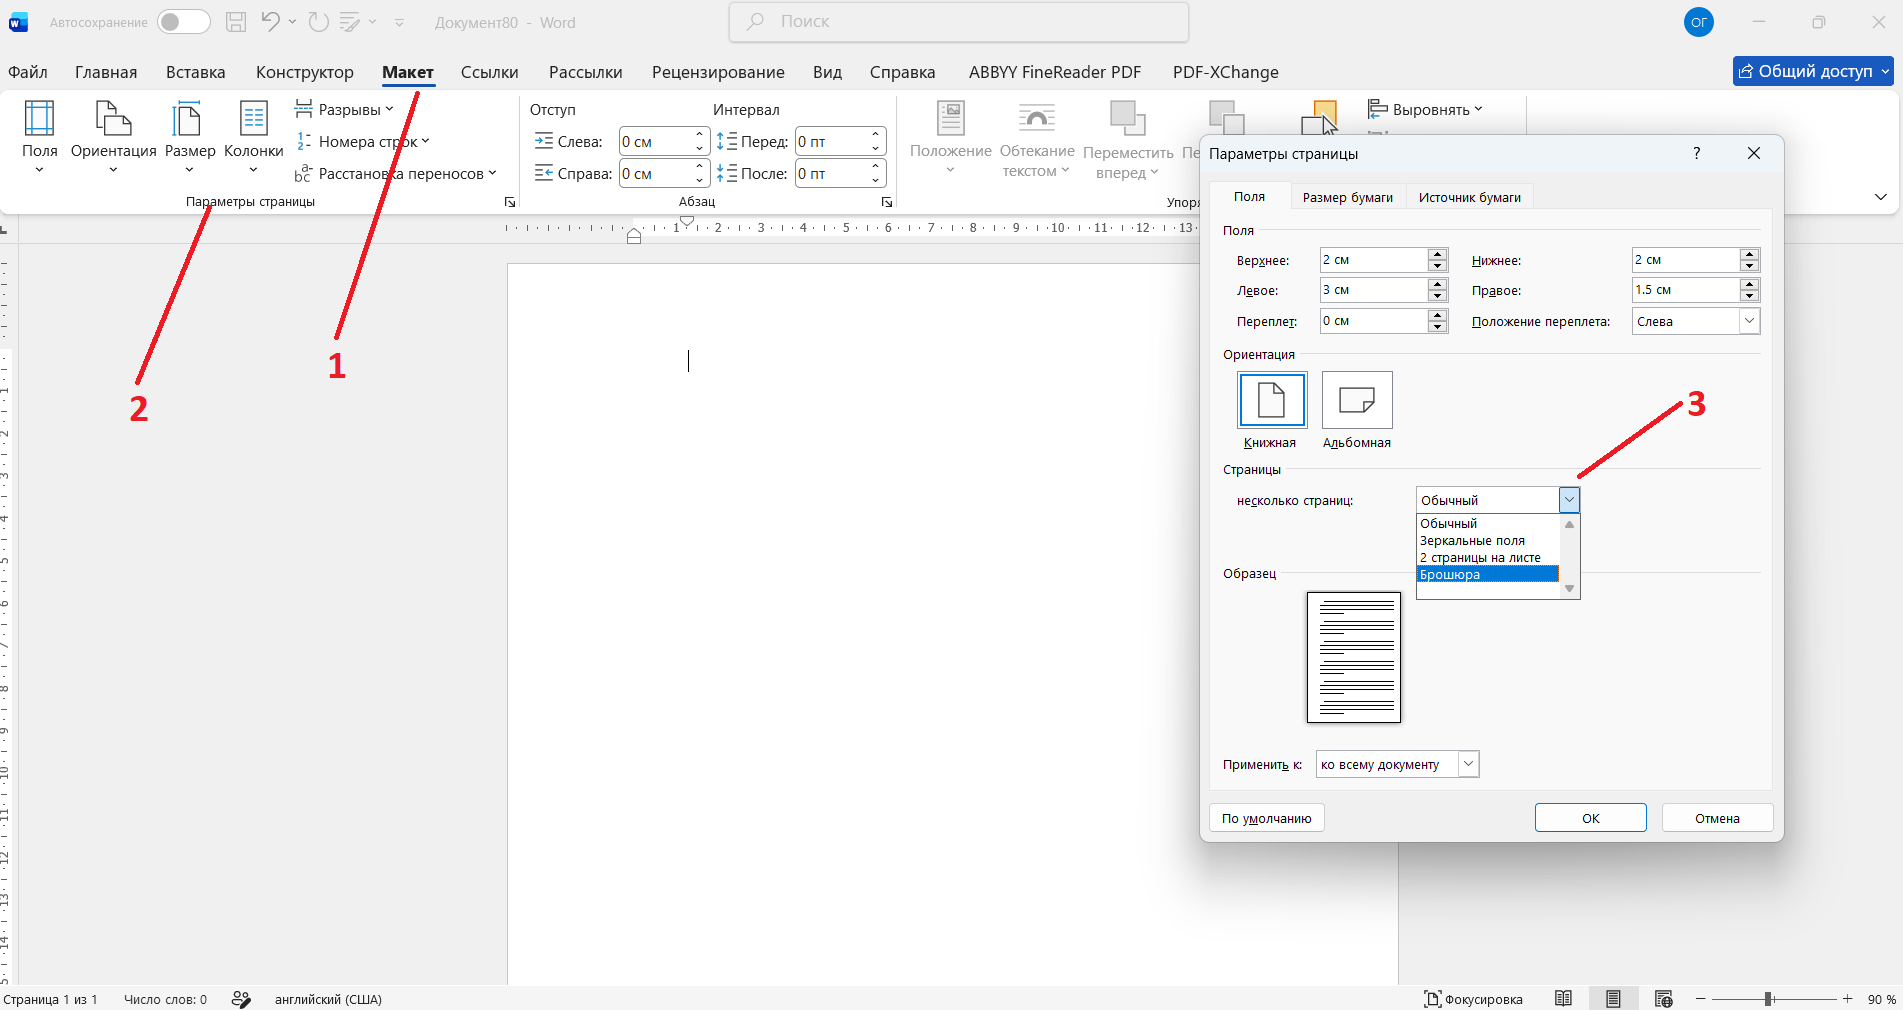
Task: Click the Верхнее margin field
Action: 1374,260
